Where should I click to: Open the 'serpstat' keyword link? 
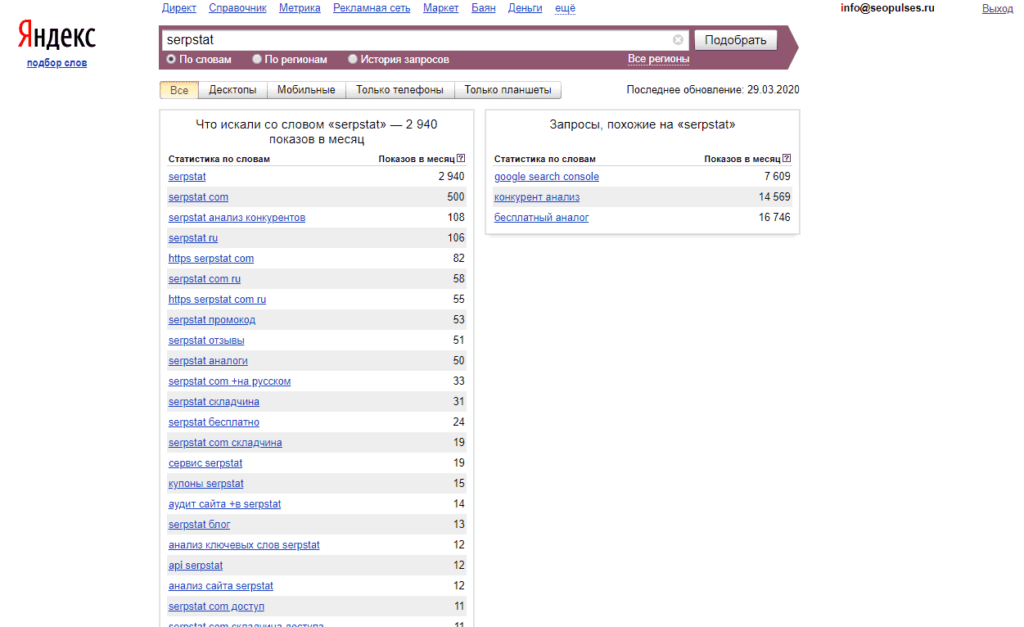(x=187, y=176)
